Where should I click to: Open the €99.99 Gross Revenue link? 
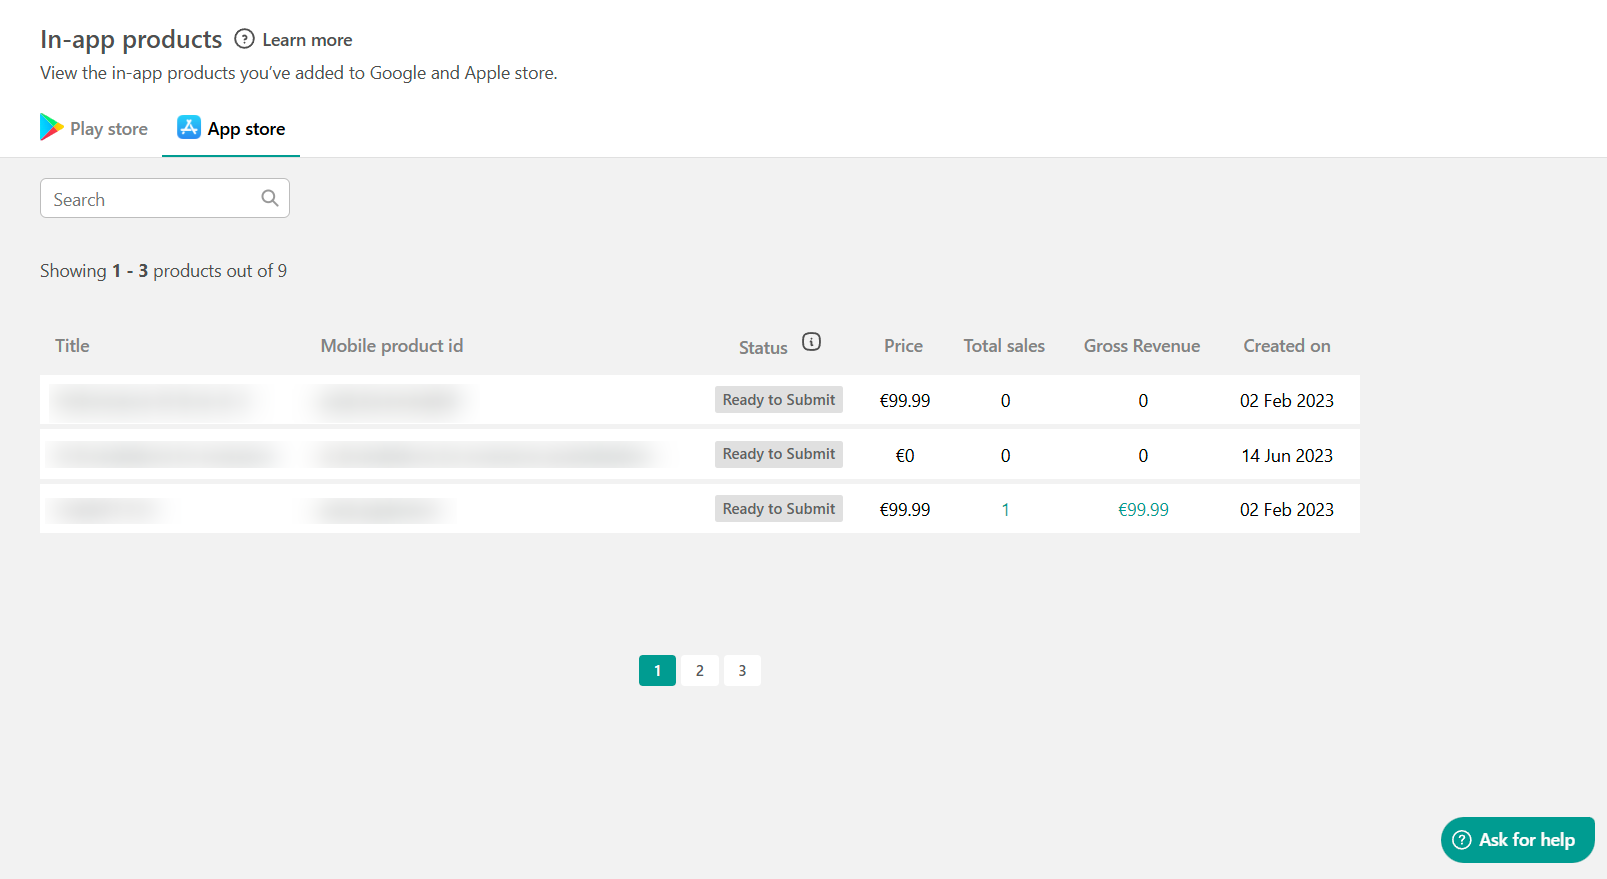pos(1143,510)
